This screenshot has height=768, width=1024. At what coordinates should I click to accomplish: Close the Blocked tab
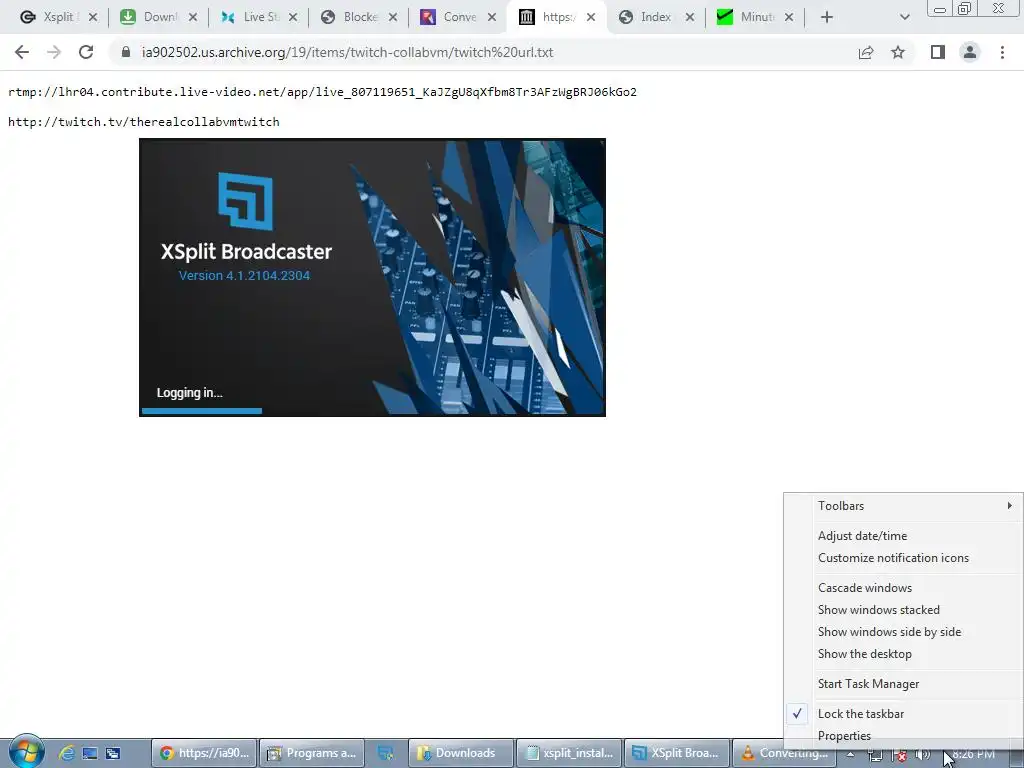coord(392,17)
